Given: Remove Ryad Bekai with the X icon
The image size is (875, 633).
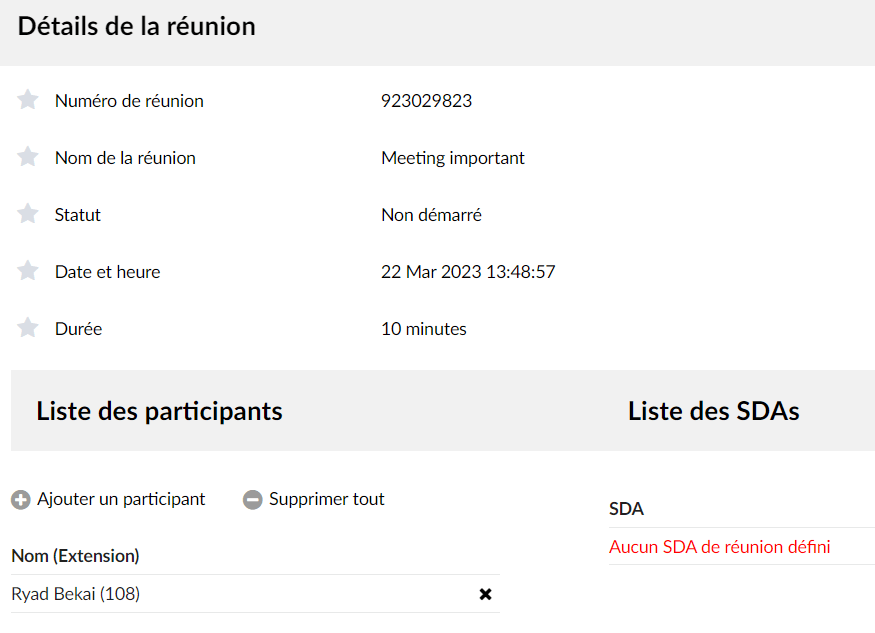Looking at the screenshot, I should tap(485, 594).
